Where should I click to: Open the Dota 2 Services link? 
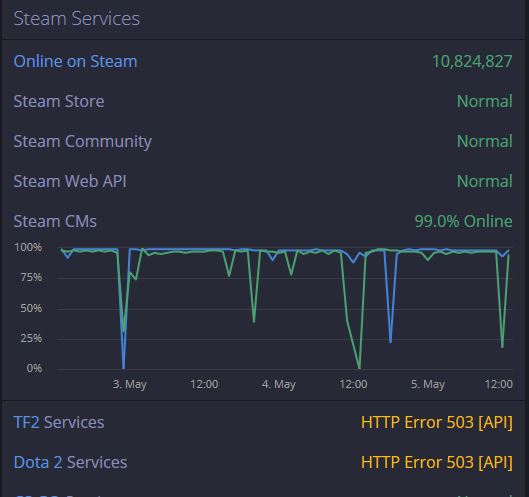click(x=70, y=462)
